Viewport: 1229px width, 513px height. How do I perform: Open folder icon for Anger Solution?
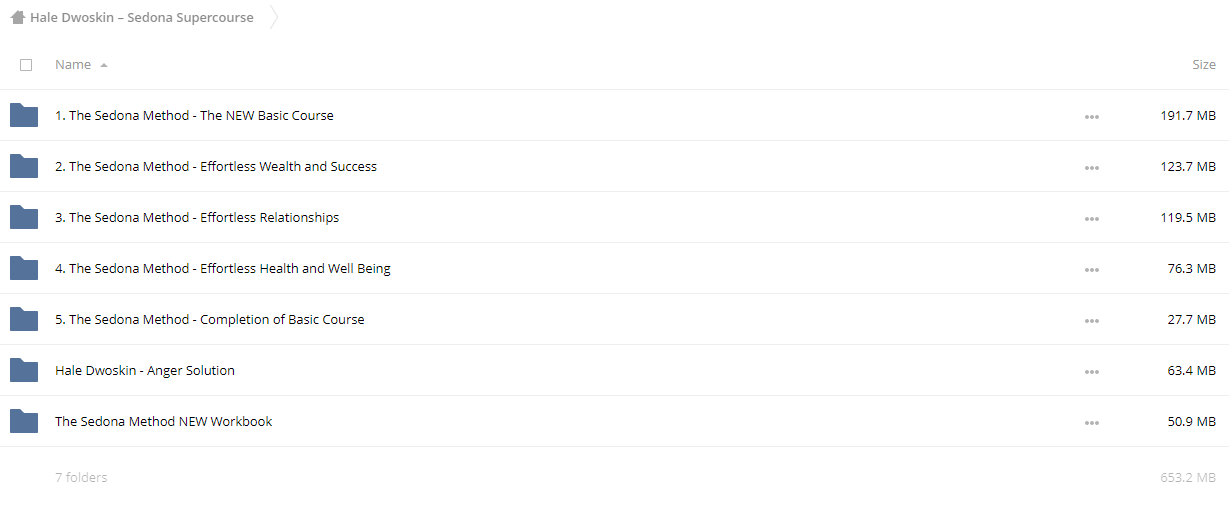(24, 370)
